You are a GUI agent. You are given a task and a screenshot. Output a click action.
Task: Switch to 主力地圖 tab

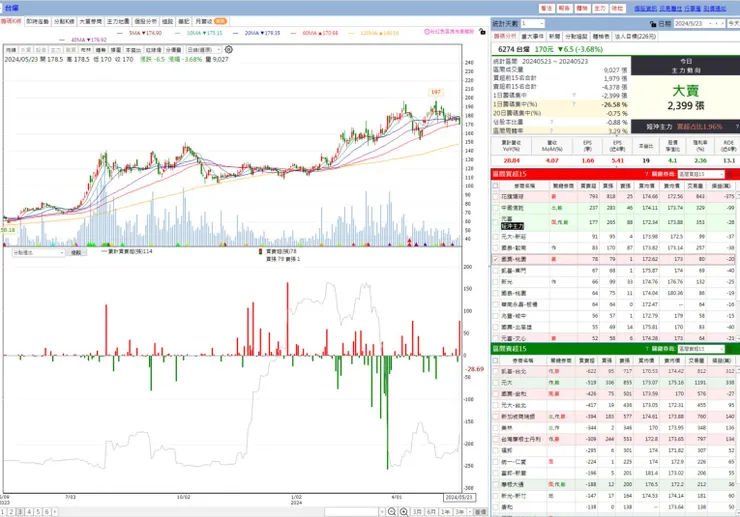point(118,21)
